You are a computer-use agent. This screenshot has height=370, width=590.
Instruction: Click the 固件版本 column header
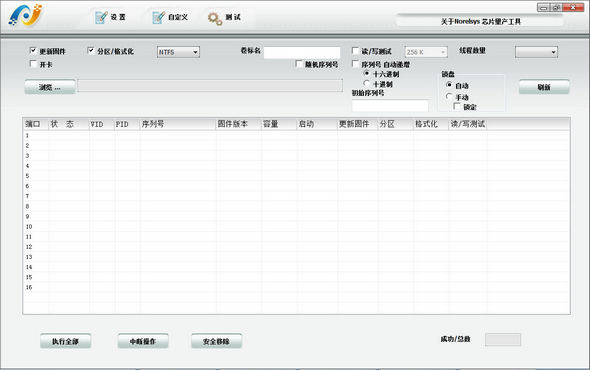click(x=239, y=124)
